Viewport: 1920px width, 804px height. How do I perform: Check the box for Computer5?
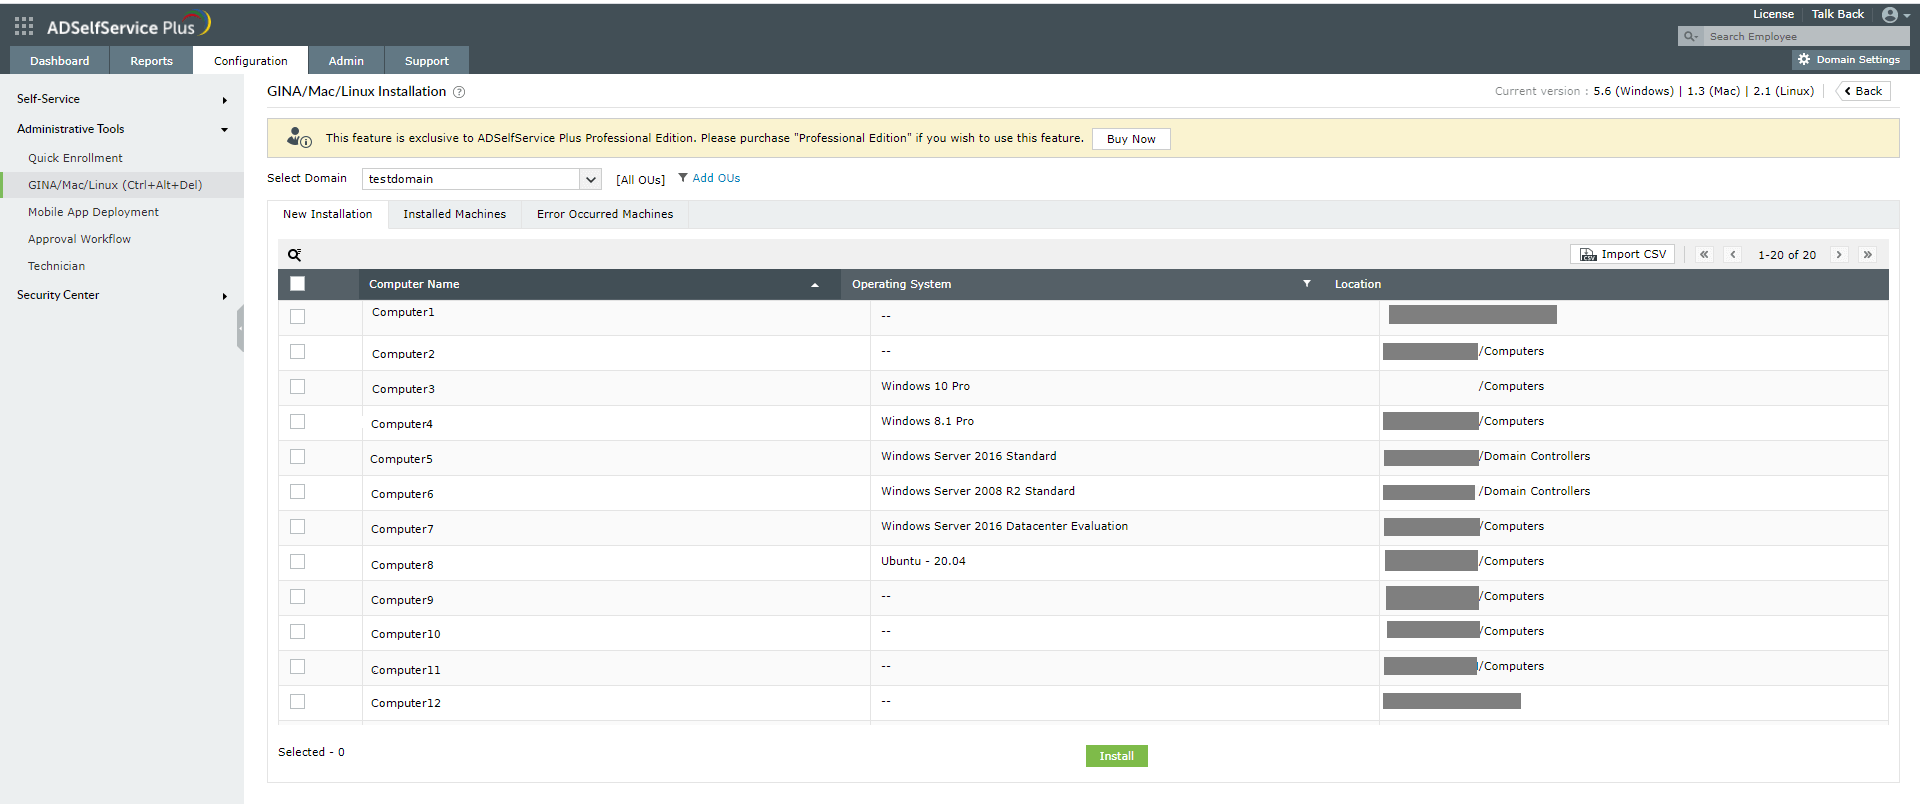[x=297, y=456]
